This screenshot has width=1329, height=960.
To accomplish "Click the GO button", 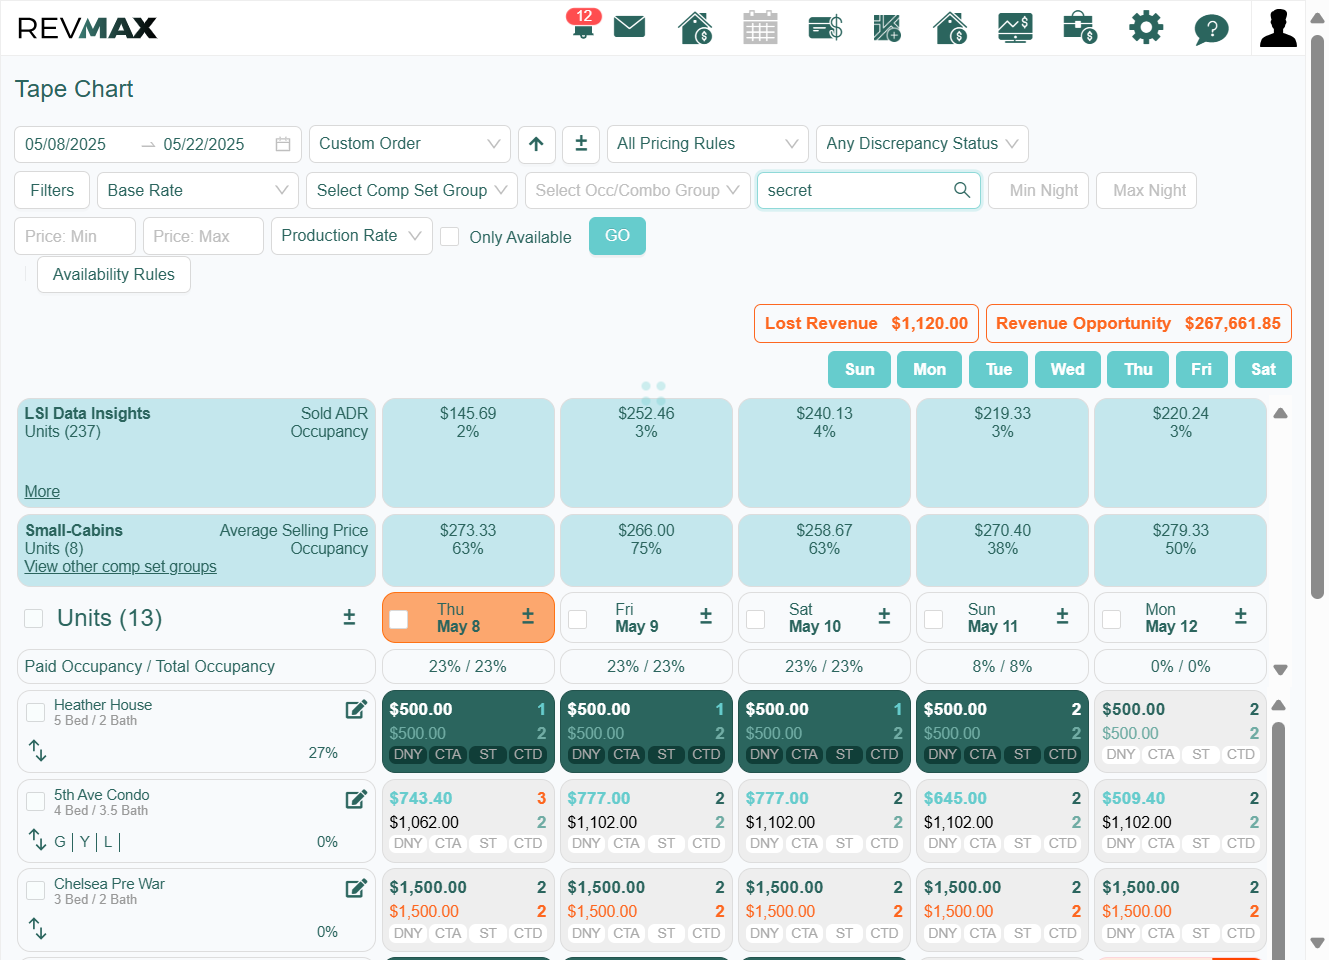I will (617, 236).
